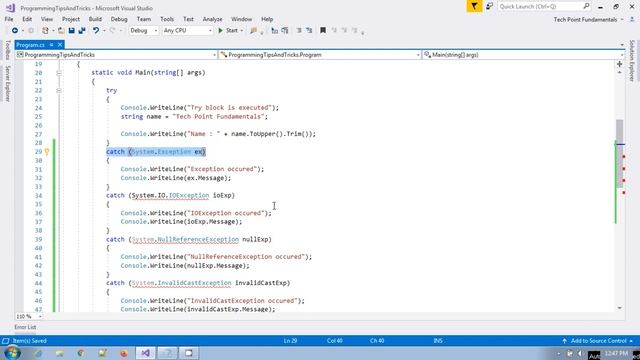Click the feedback icon beside Quick Launch
Screen dimensions: 640x360
[x=489, y=6]
